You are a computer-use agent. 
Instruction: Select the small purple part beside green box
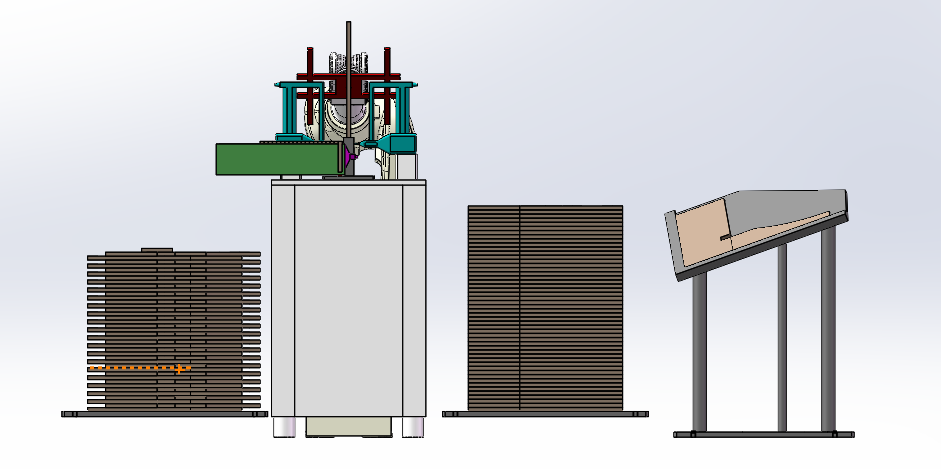[x=349, y=157]
